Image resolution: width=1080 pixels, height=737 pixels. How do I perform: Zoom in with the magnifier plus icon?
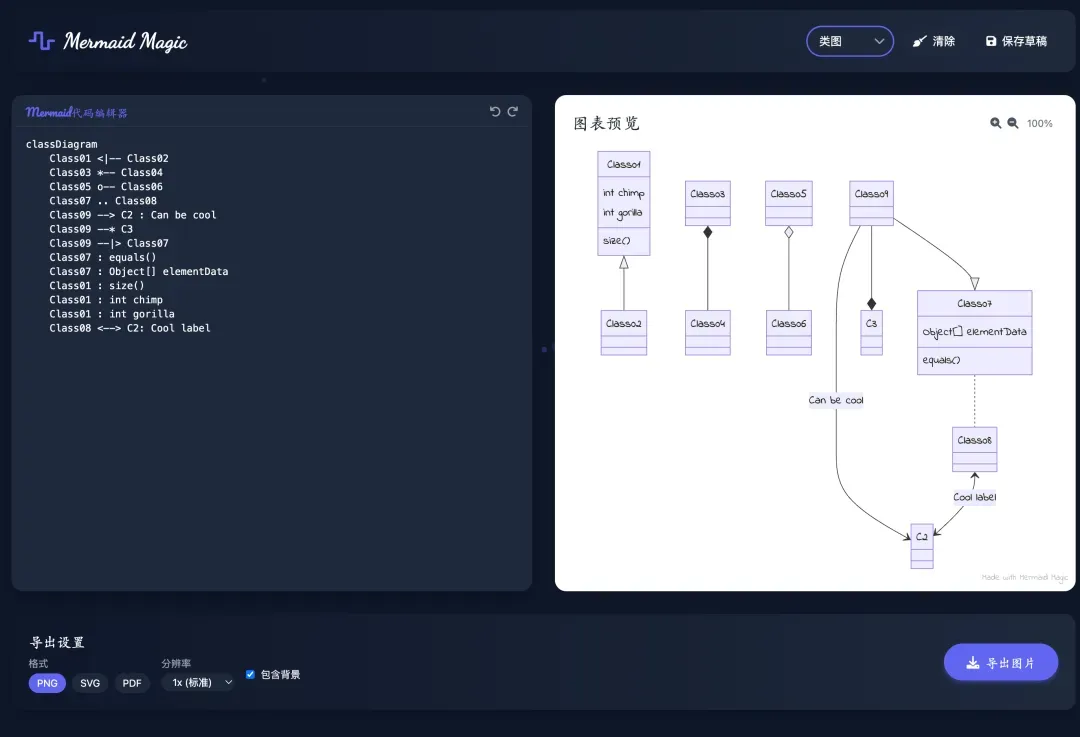995,123
